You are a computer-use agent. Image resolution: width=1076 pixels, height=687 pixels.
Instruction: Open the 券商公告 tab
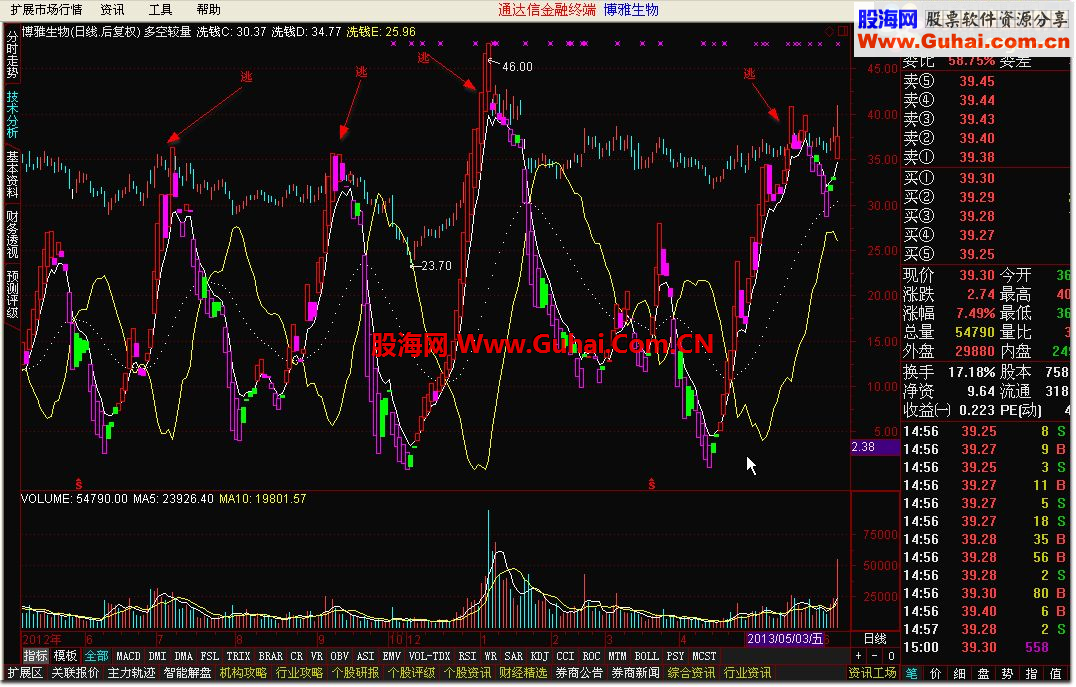point(579,673)
